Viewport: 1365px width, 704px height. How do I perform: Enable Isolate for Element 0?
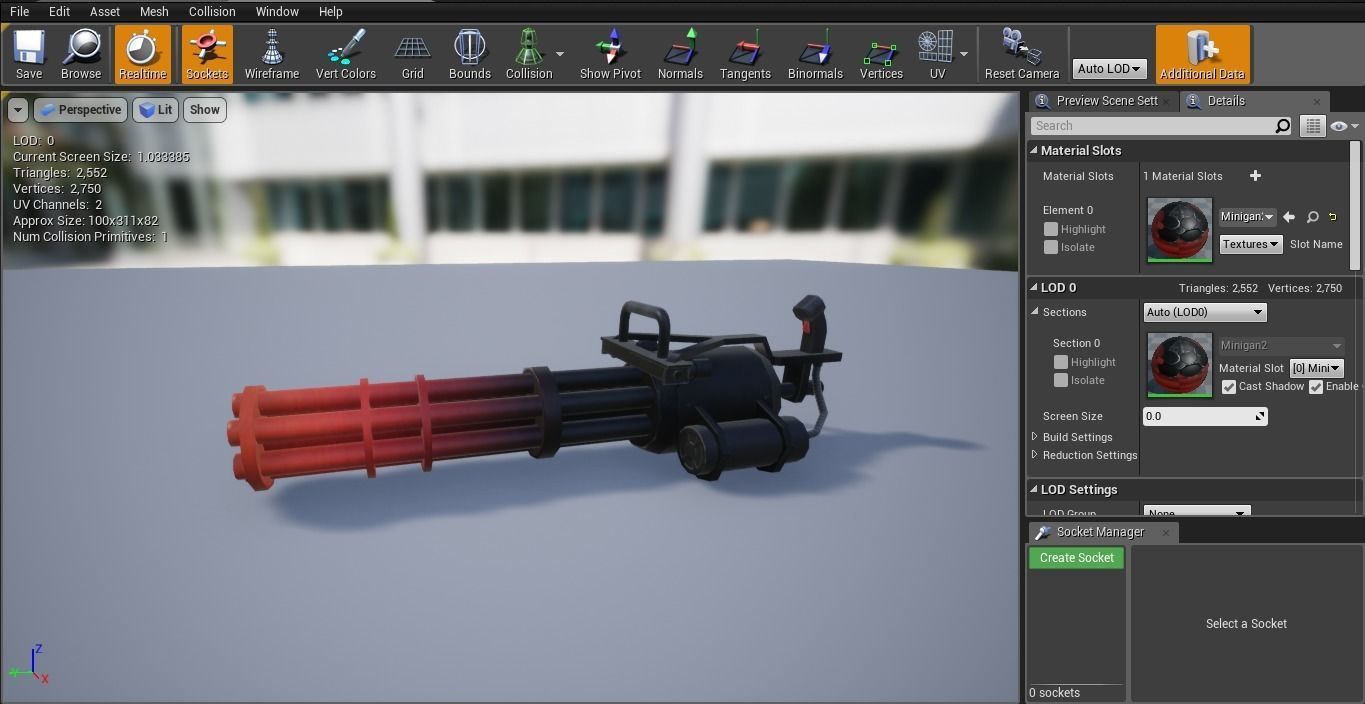point(1051,247)
